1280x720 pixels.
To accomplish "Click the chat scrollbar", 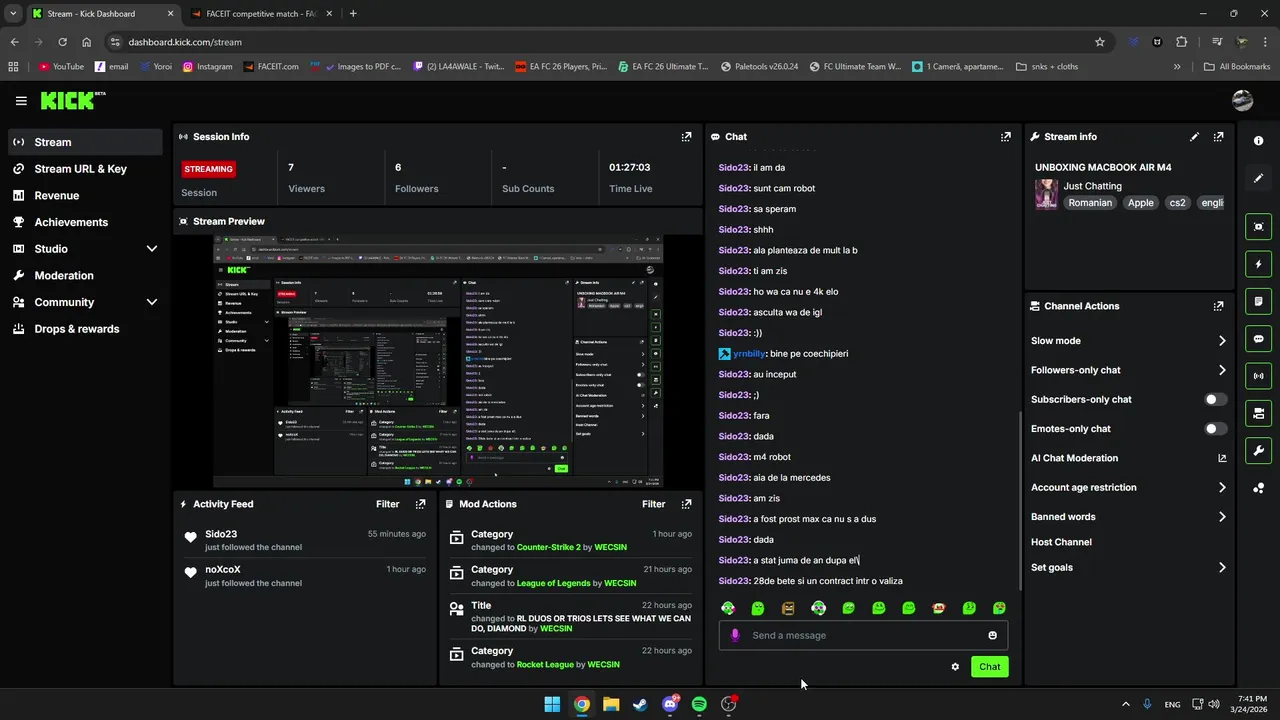I will click(x=1020, y=500).
